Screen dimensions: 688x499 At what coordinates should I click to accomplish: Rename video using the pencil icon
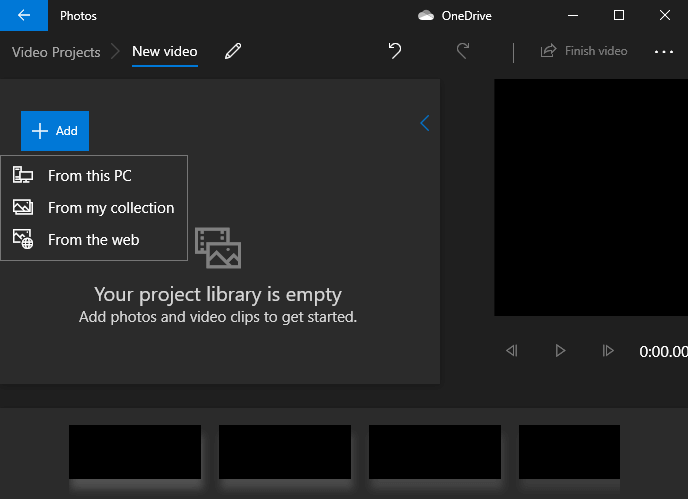click(233, 51)
